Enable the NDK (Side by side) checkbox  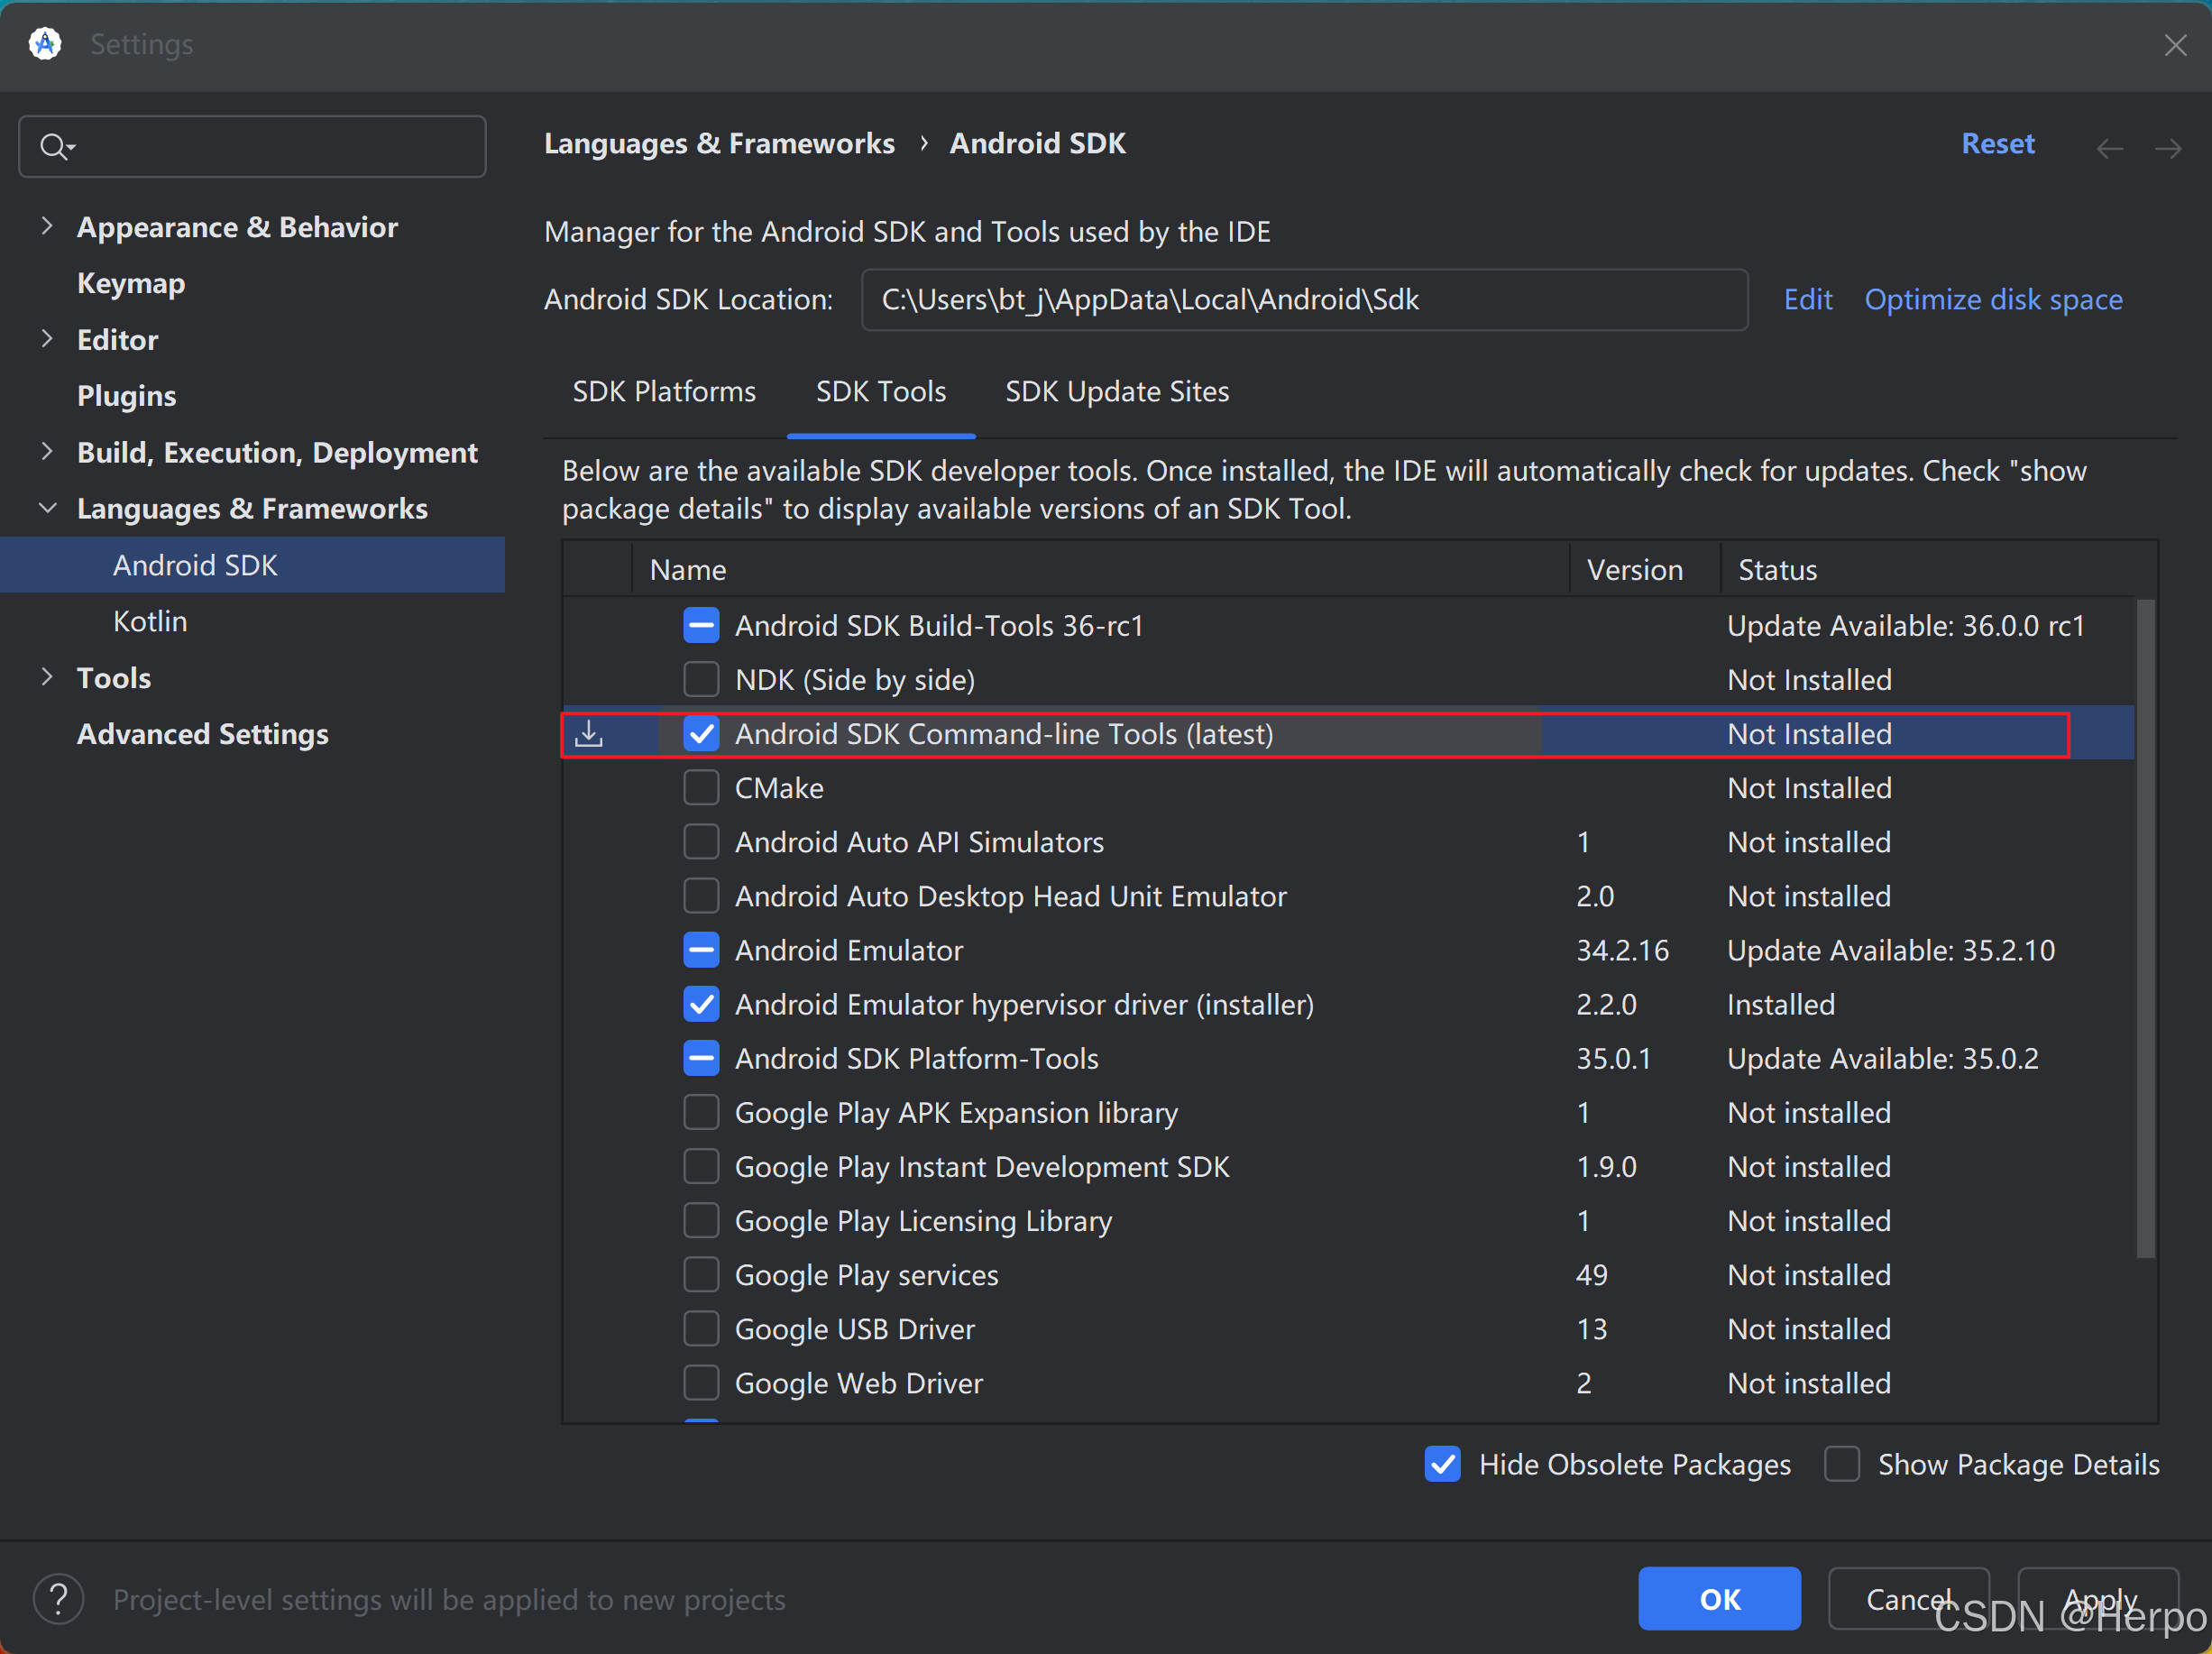(701, 680)
